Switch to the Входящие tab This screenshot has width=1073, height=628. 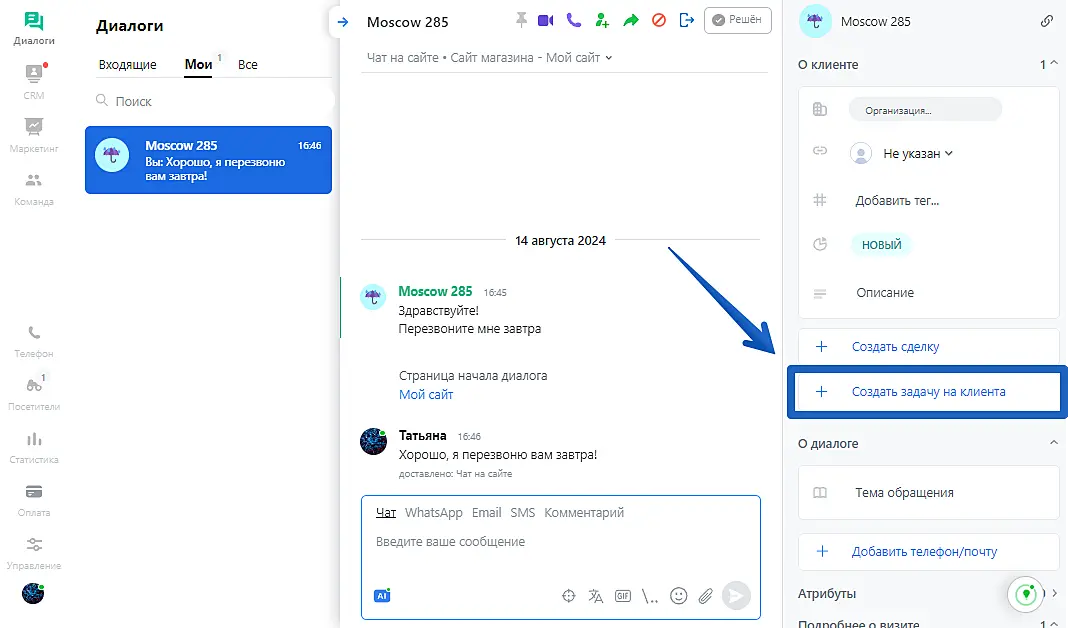pyautogui.click(x=127, y=65)
